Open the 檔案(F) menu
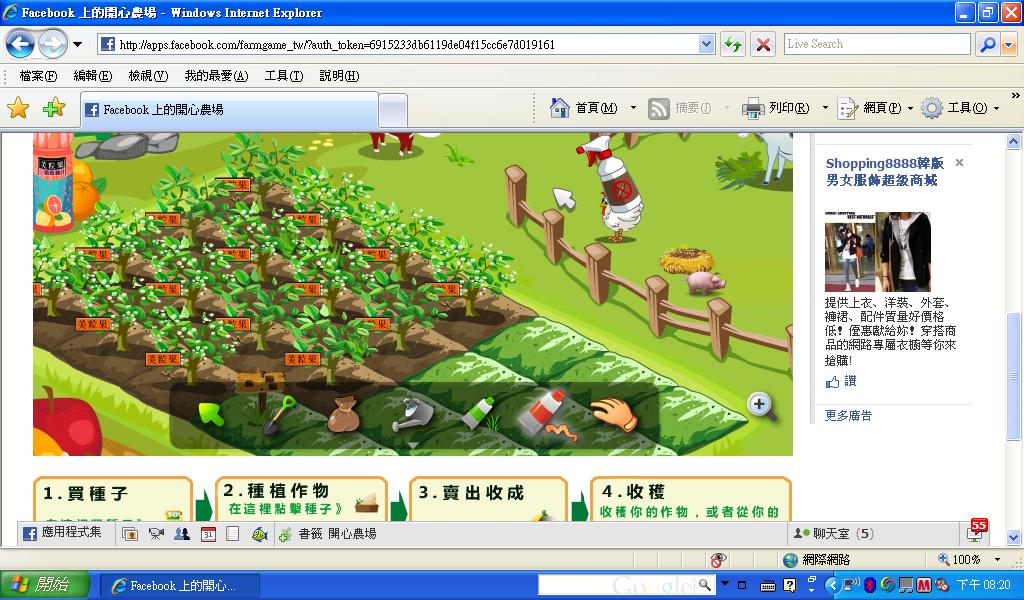Image resolution: width=1024 pixels, height=600 pixels. pos(38,76)
